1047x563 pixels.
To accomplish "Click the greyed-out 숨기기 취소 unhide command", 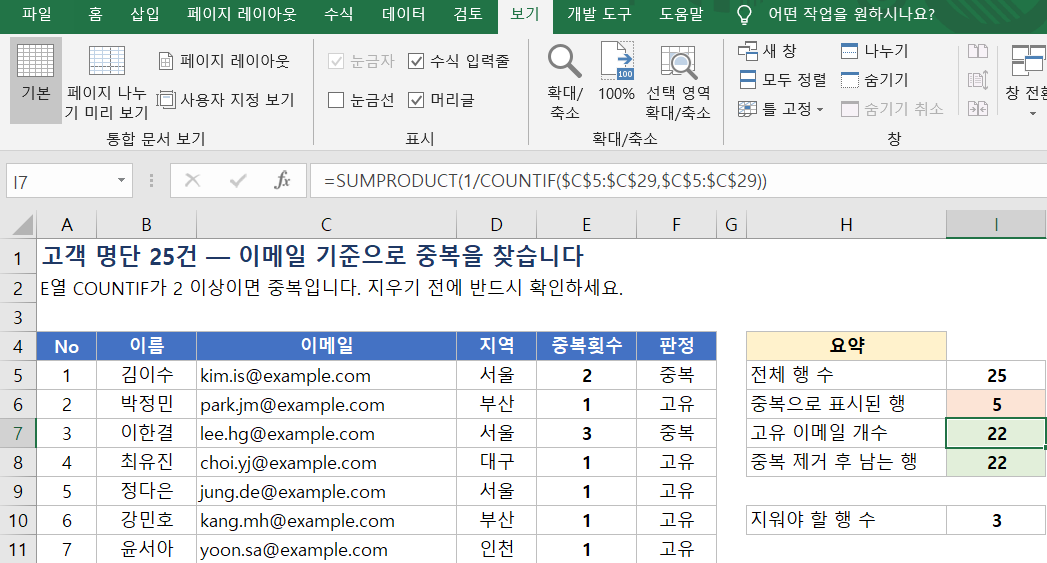I will pos(892,109).
